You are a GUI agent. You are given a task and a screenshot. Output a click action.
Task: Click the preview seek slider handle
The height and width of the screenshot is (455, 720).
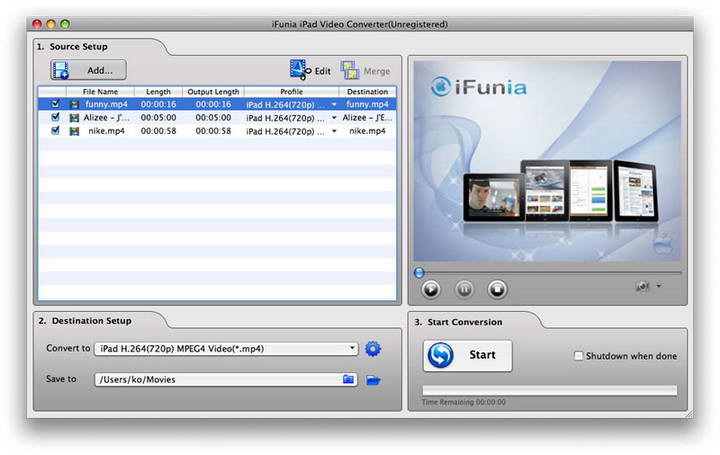click(419, 273)
